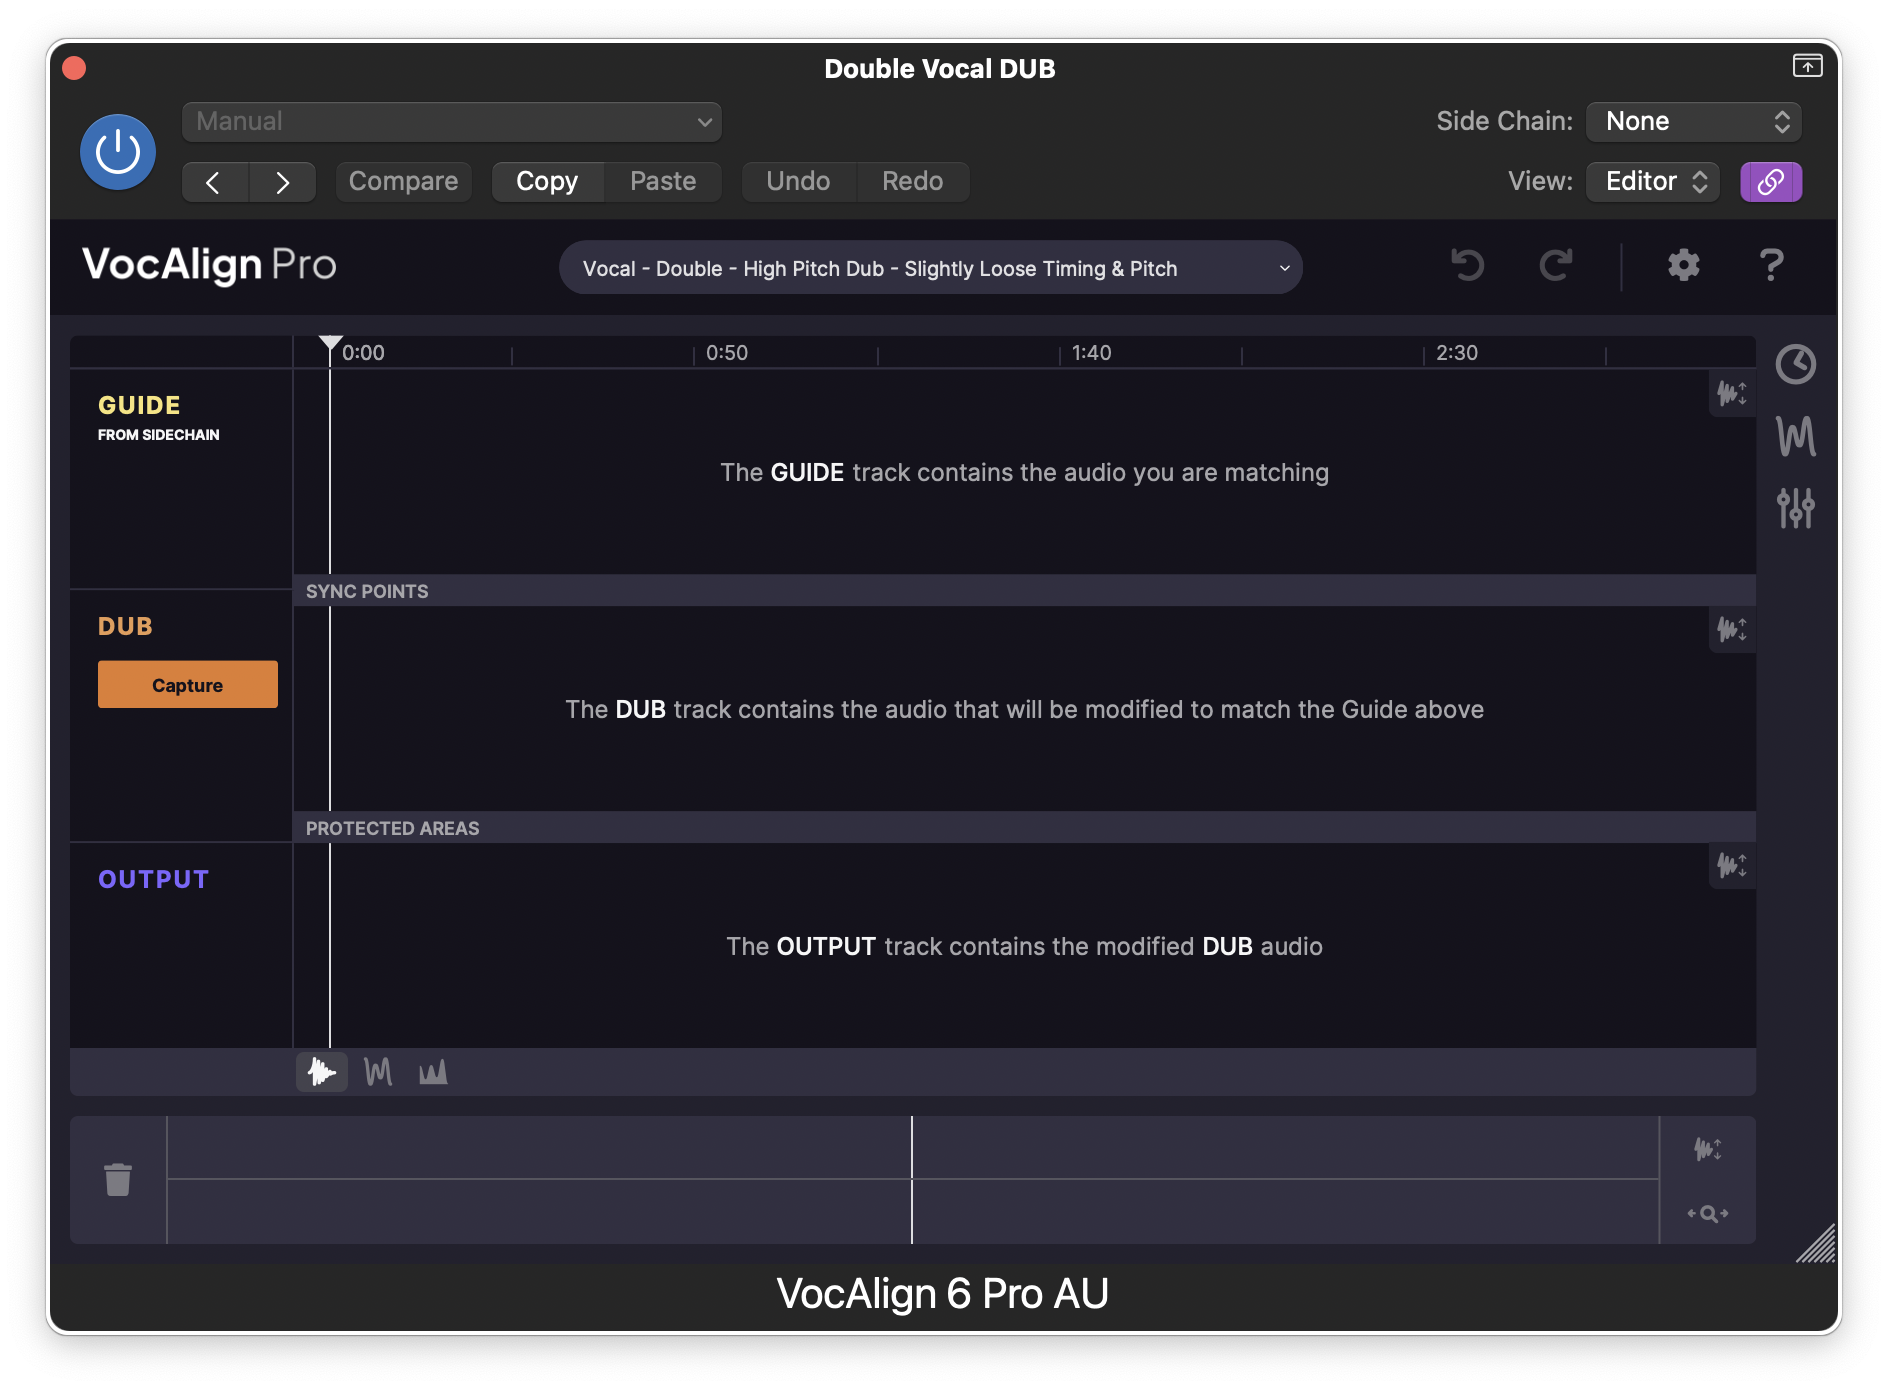Open the Side Chain source dropdown
Image resolution: width=1888 pixels, height=1390 pixels.
pos(1693,122)
